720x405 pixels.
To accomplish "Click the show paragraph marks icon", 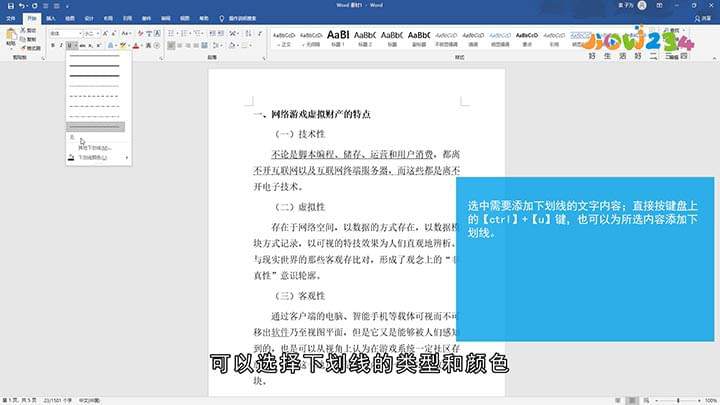I will pos(260,34).
